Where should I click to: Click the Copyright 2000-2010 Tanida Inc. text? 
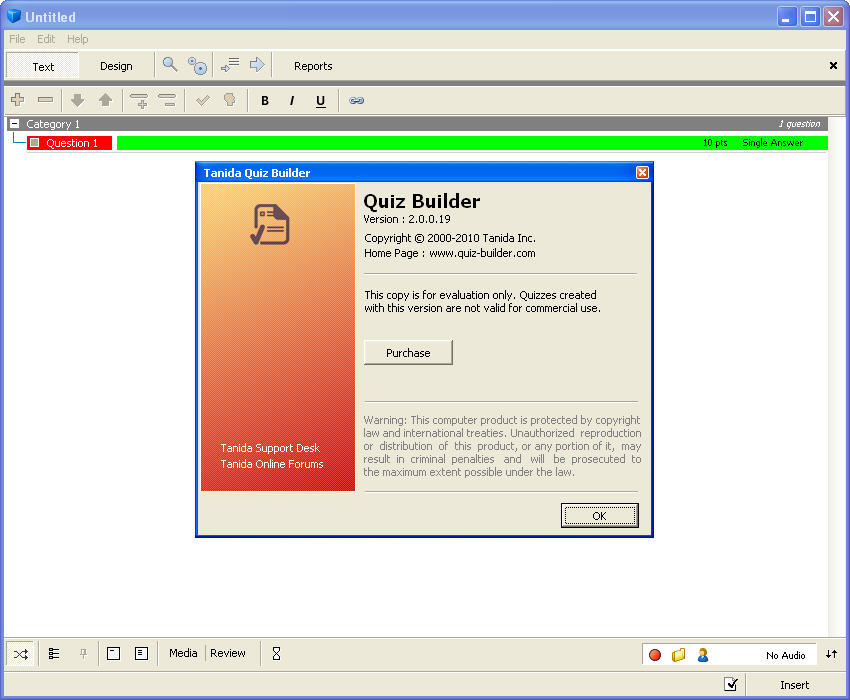coord(450,238)
